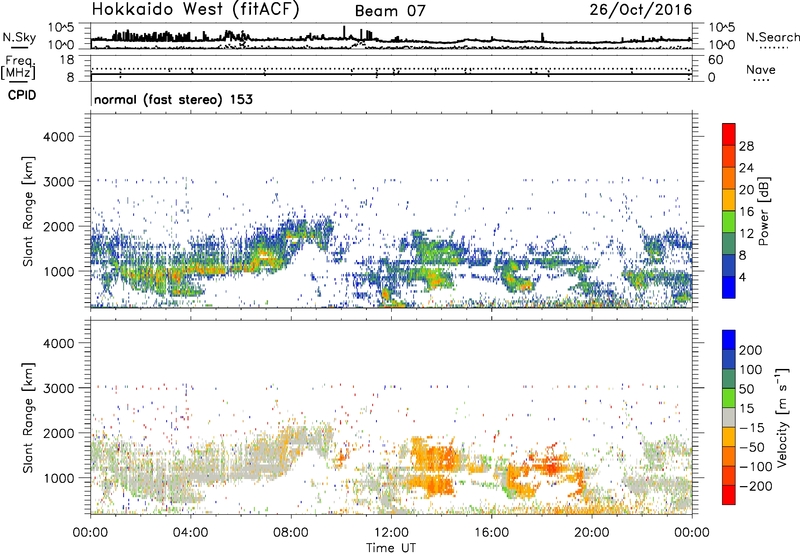800x554 pixels.
Task: Pick the bright blue bottom power swatch
Action: click(x=729, y=287)
